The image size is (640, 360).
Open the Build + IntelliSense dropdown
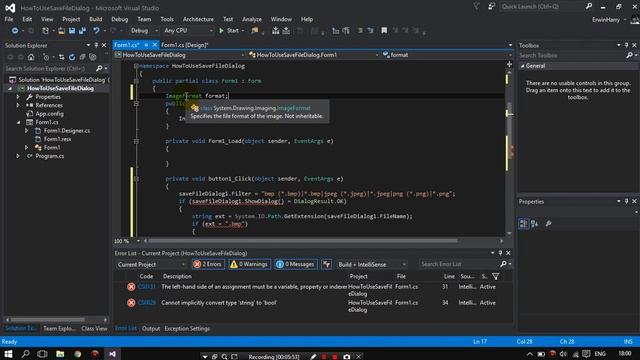pyautogui.click(x=371, y=264)
